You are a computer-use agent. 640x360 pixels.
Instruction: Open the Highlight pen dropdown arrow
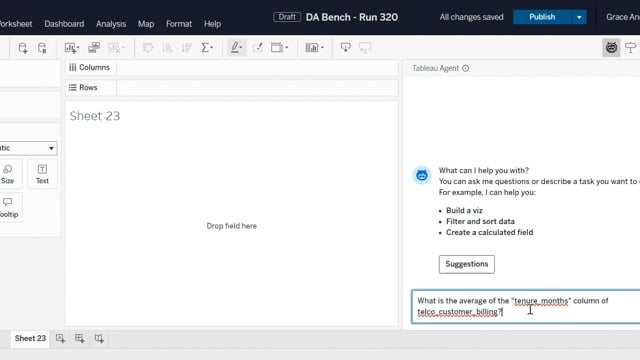pyautogui.click(x=241, y=47)
